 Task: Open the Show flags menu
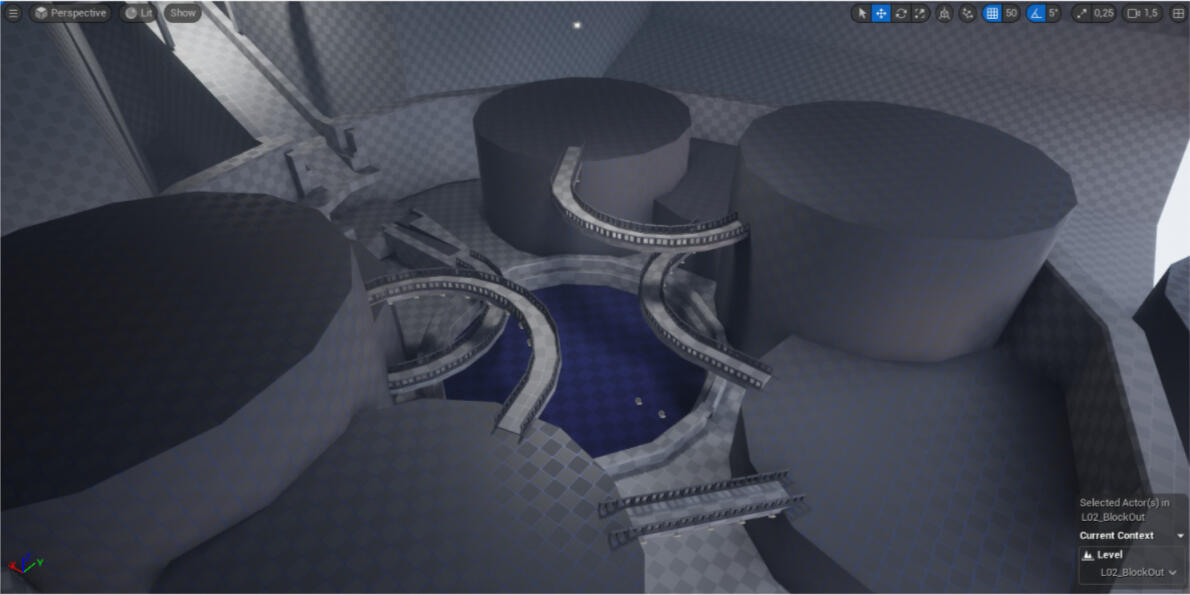(182, 13)
